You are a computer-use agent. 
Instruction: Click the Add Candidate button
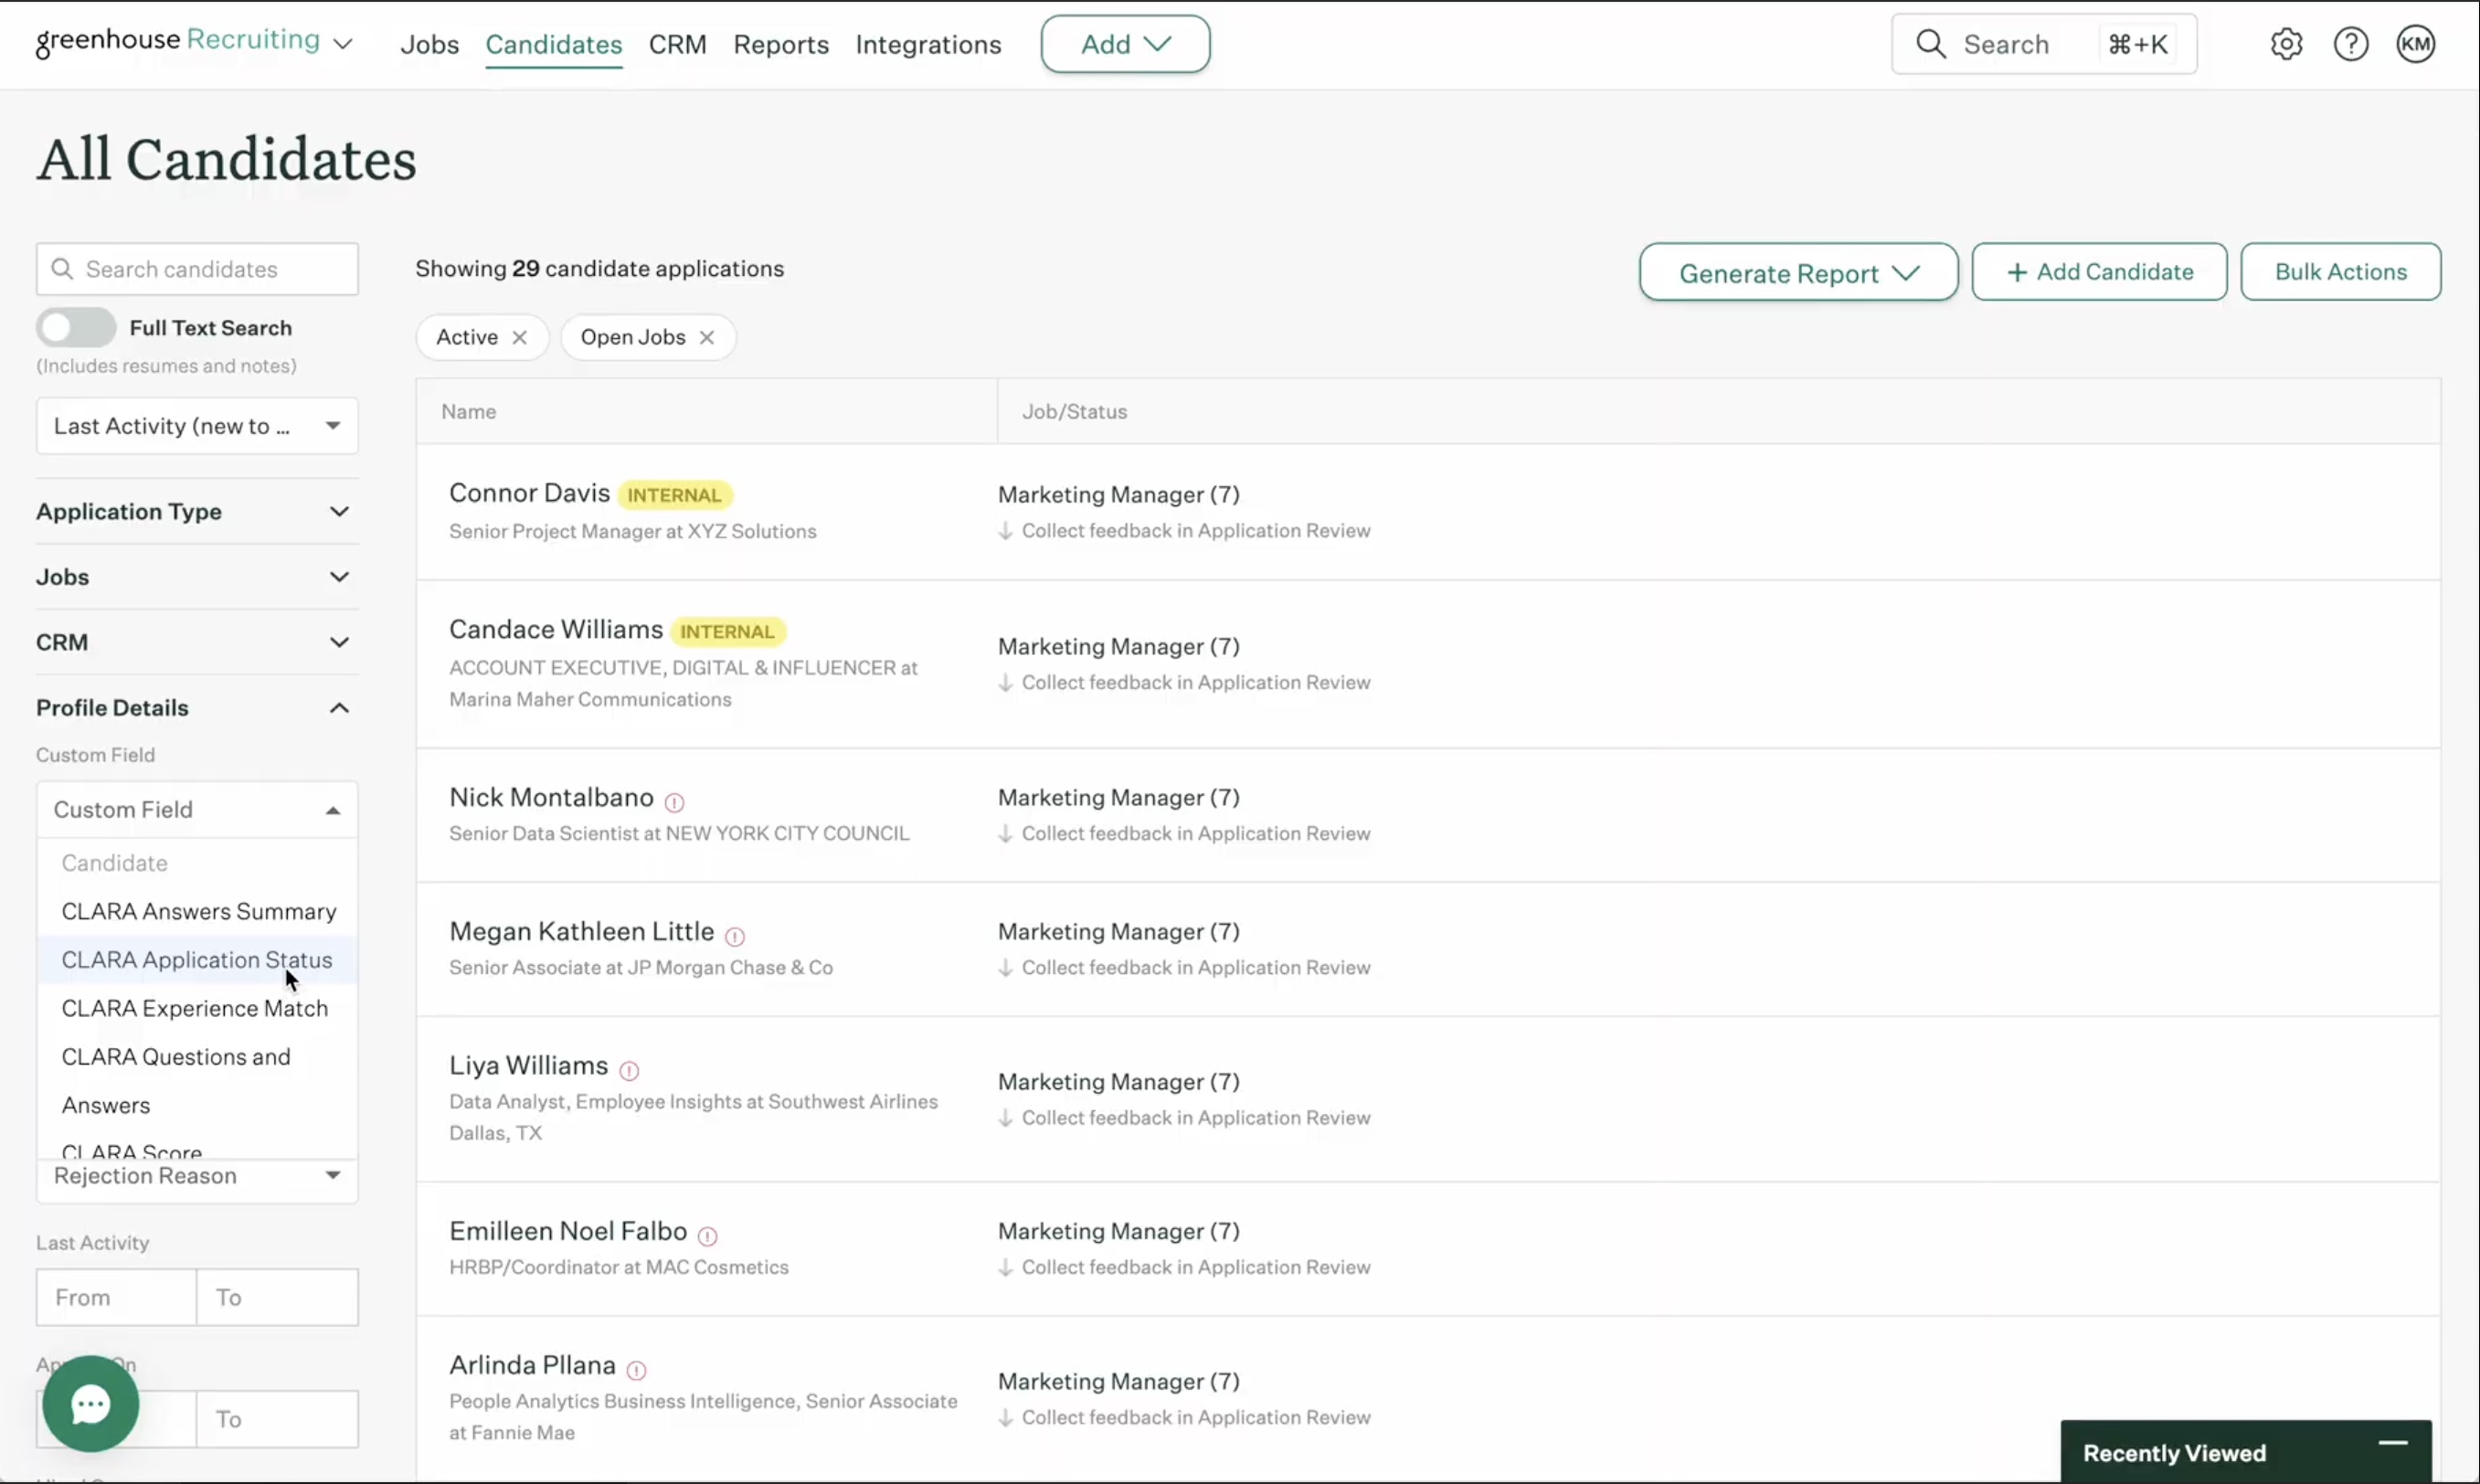coord(2099,272)
